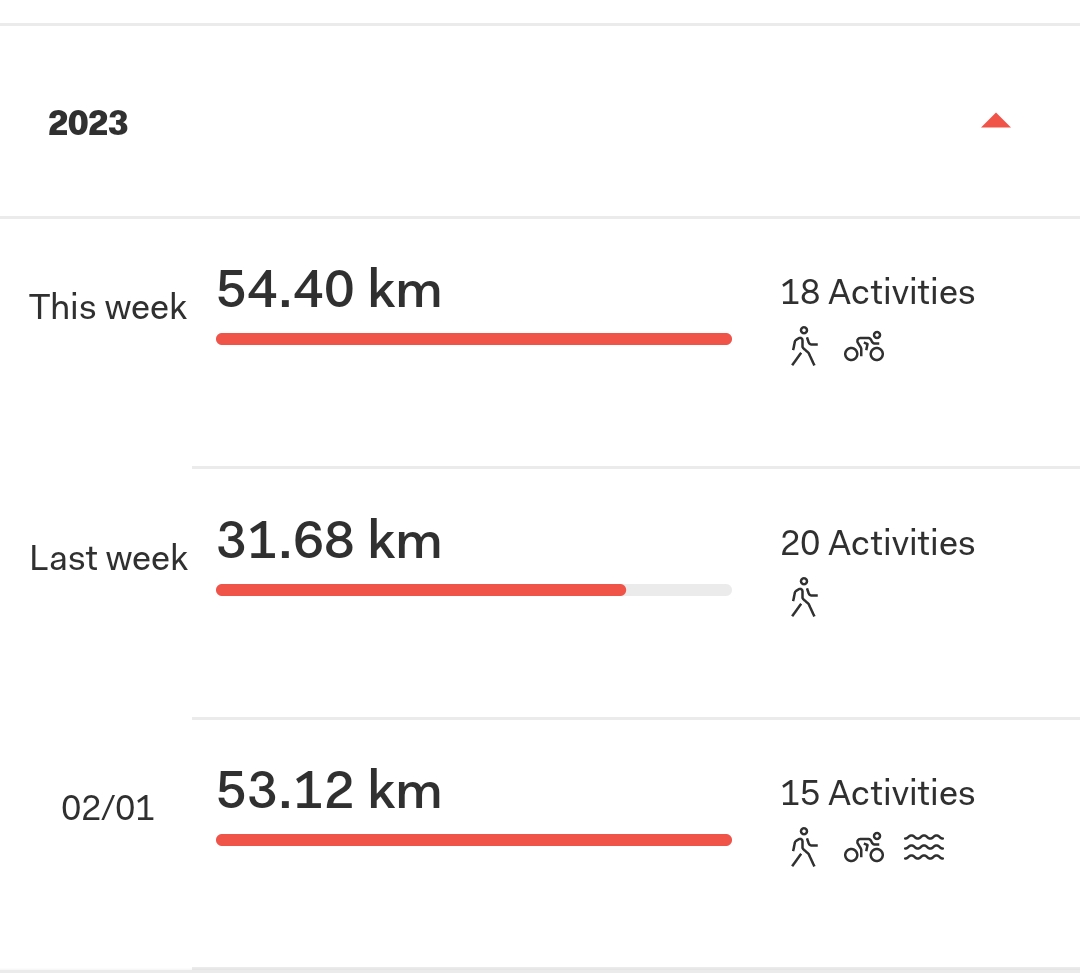The image size is (1080, 974).
Task: Click the running icon for 02/01 week
Action: tap(804, 847)
